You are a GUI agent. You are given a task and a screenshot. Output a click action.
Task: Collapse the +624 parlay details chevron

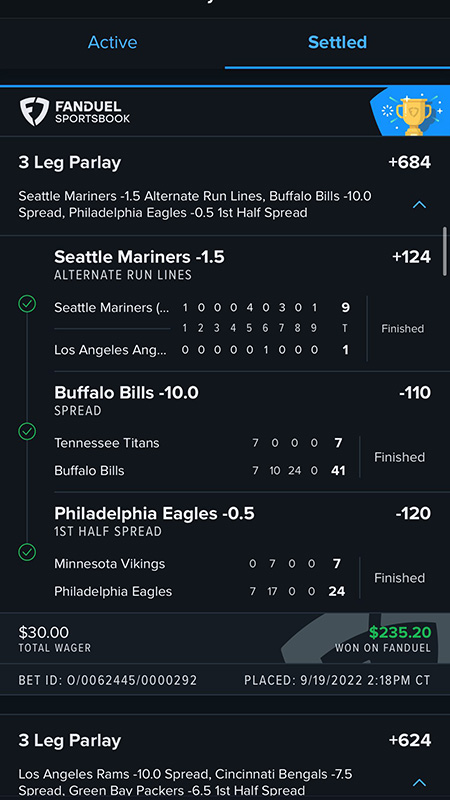pyautogui.click(x=419, y=782)
